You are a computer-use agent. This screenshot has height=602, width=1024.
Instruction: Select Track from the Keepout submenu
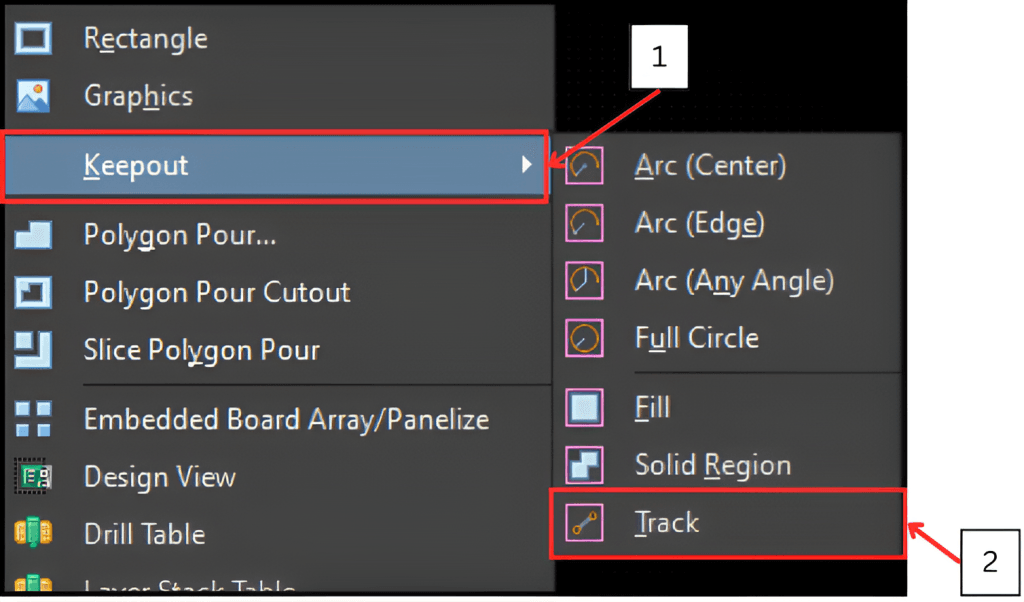point(667,523)
